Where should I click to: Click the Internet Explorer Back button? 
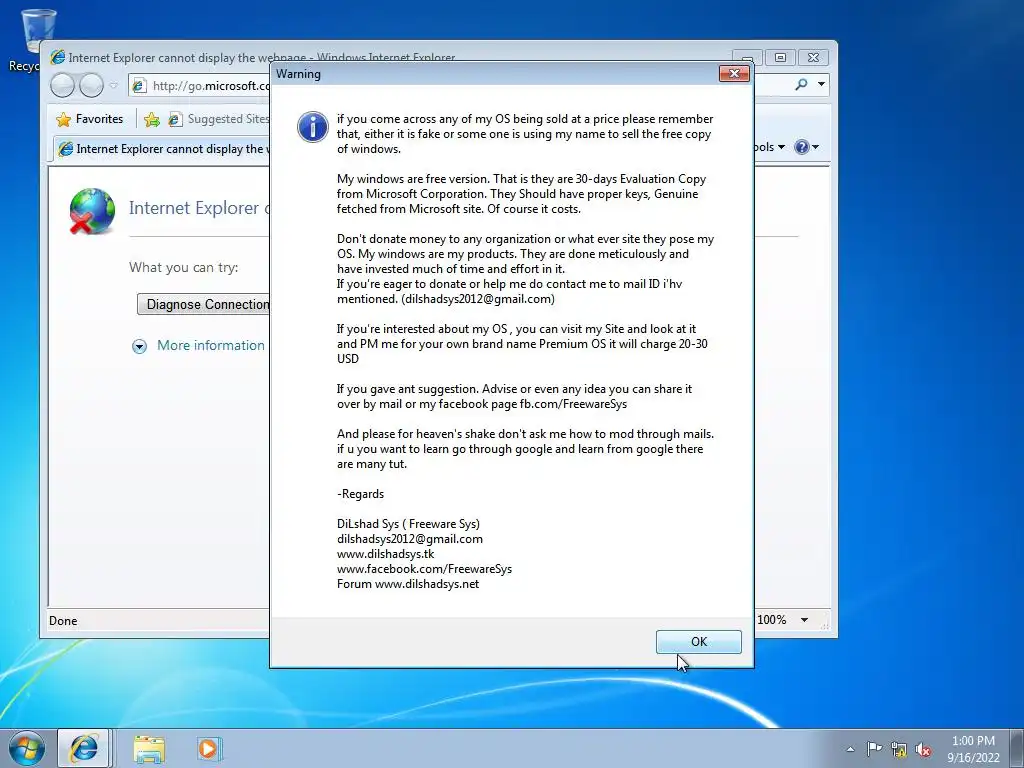63,85
